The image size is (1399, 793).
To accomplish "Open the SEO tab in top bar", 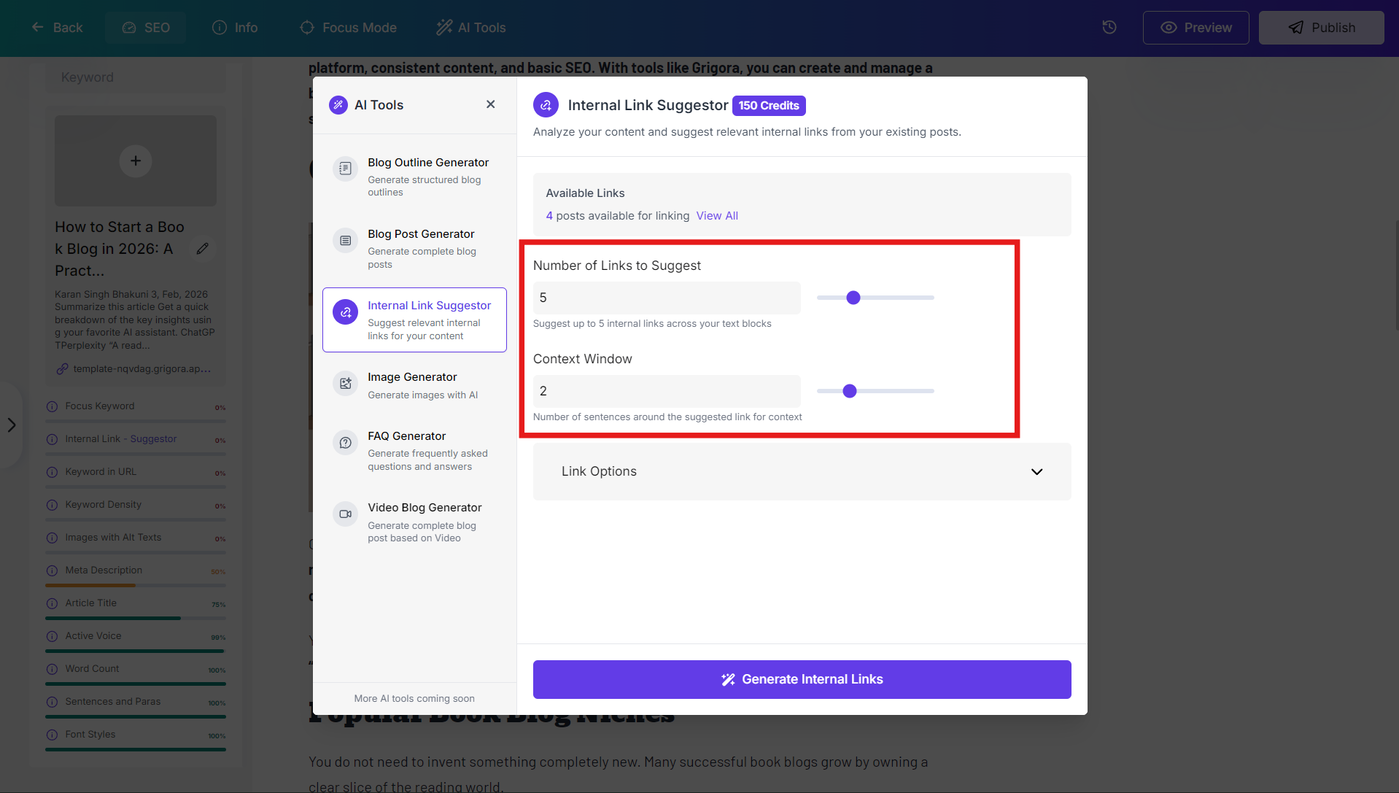I will pos(146,28).
